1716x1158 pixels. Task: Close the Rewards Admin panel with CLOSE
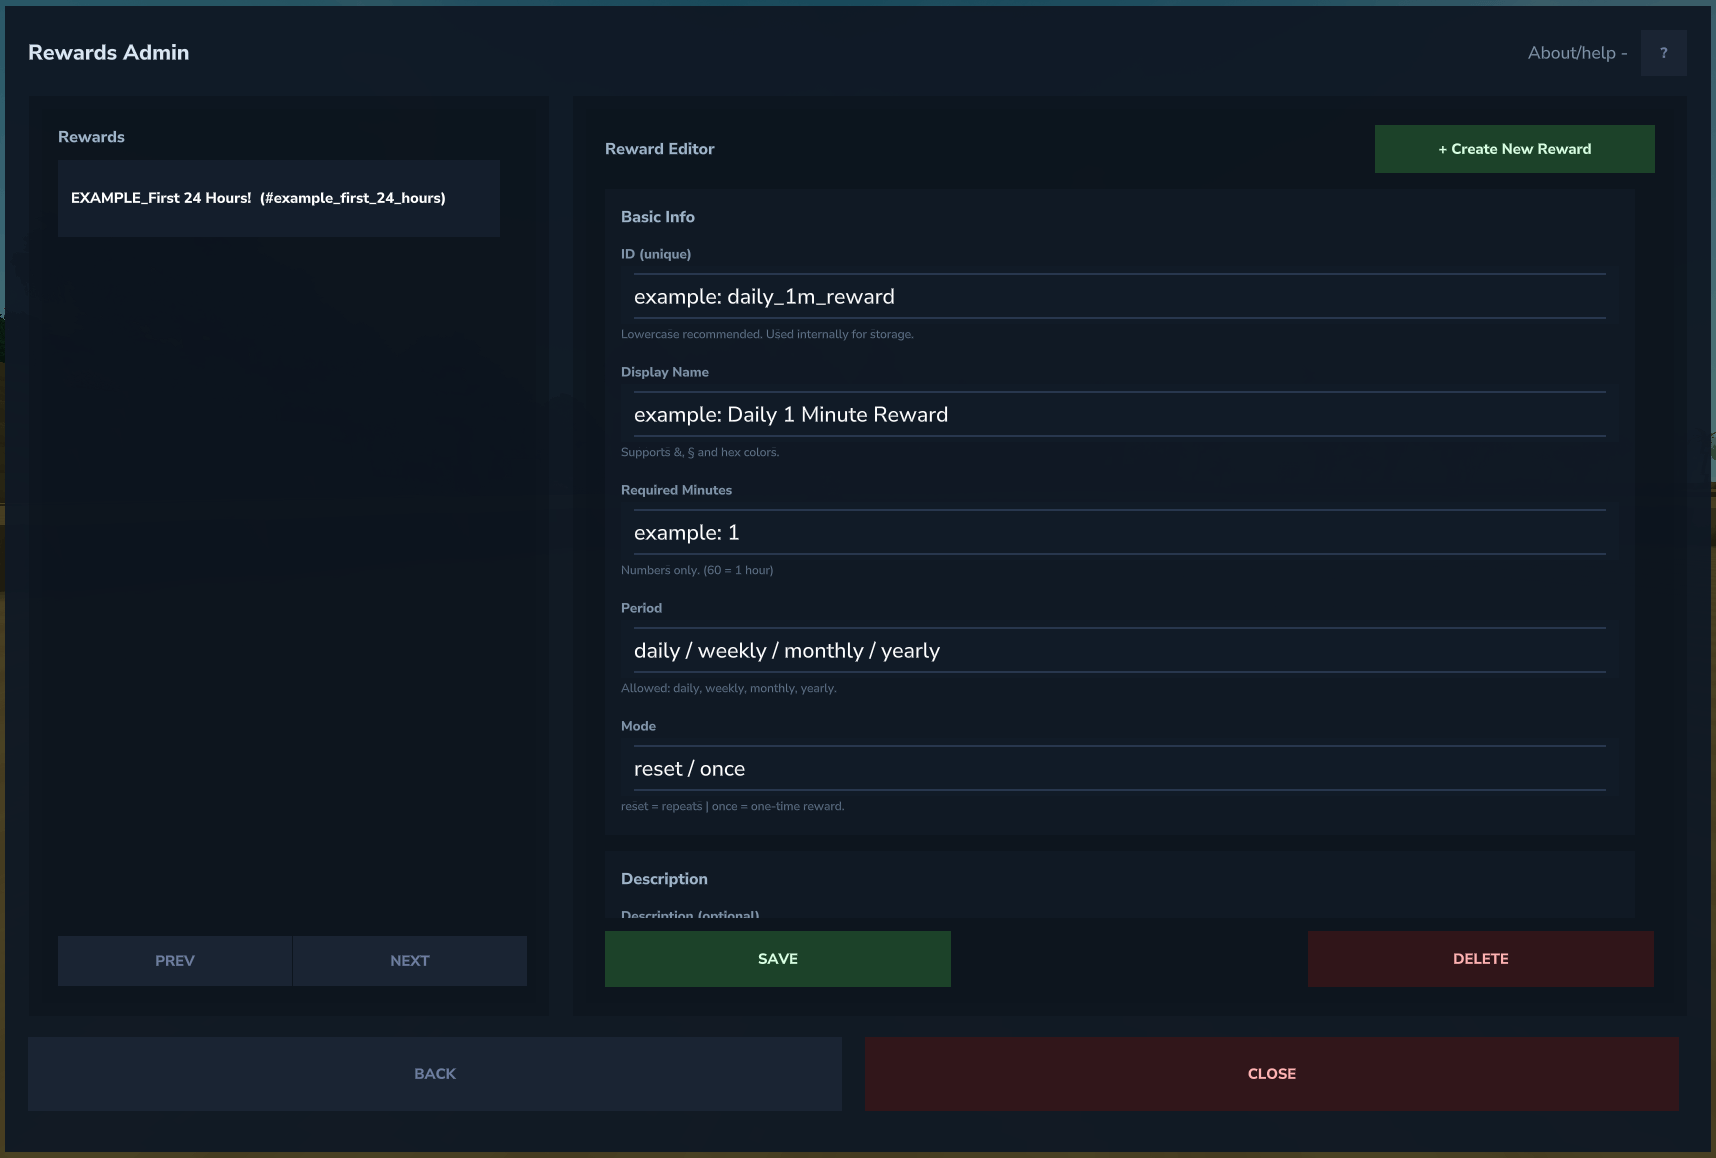(x=1271, y=1074)
